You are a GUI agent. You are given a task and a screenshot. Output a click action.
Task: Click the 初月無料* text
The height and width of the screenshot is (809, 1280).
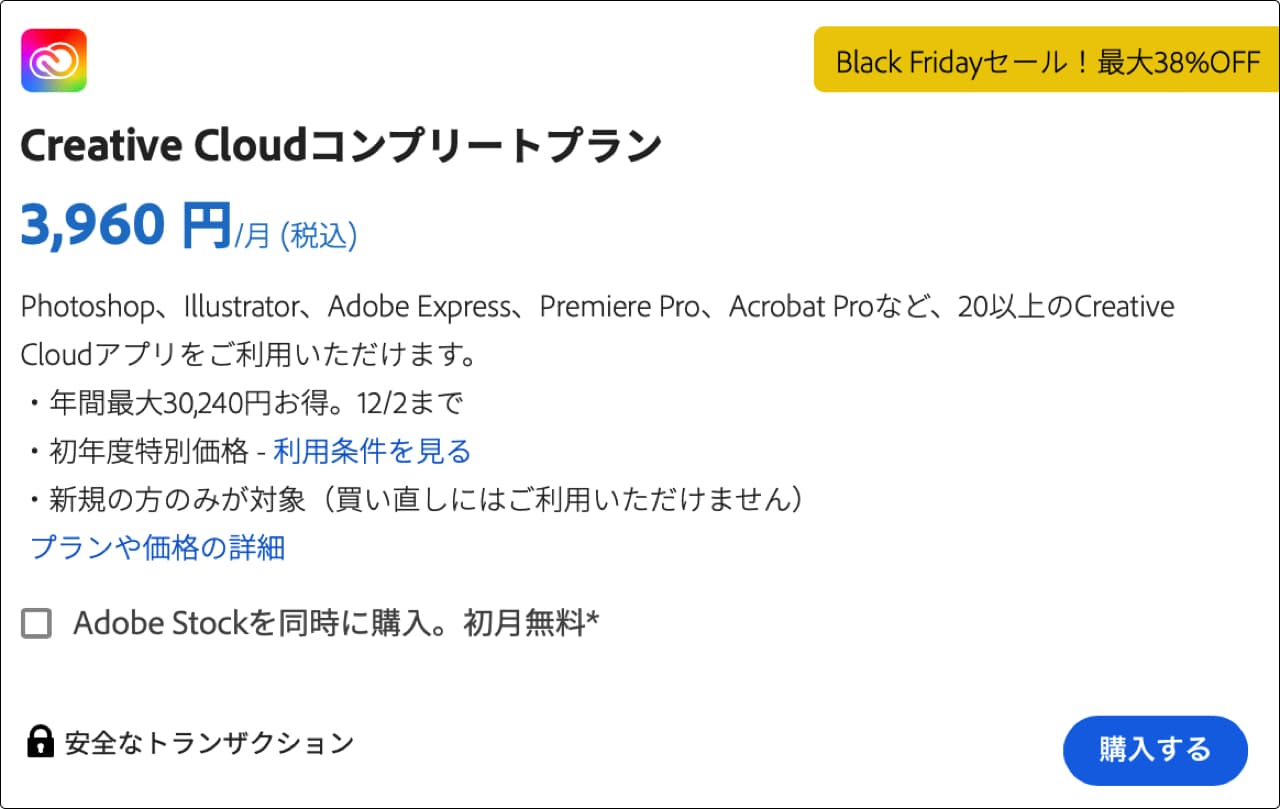click(530, 623)
